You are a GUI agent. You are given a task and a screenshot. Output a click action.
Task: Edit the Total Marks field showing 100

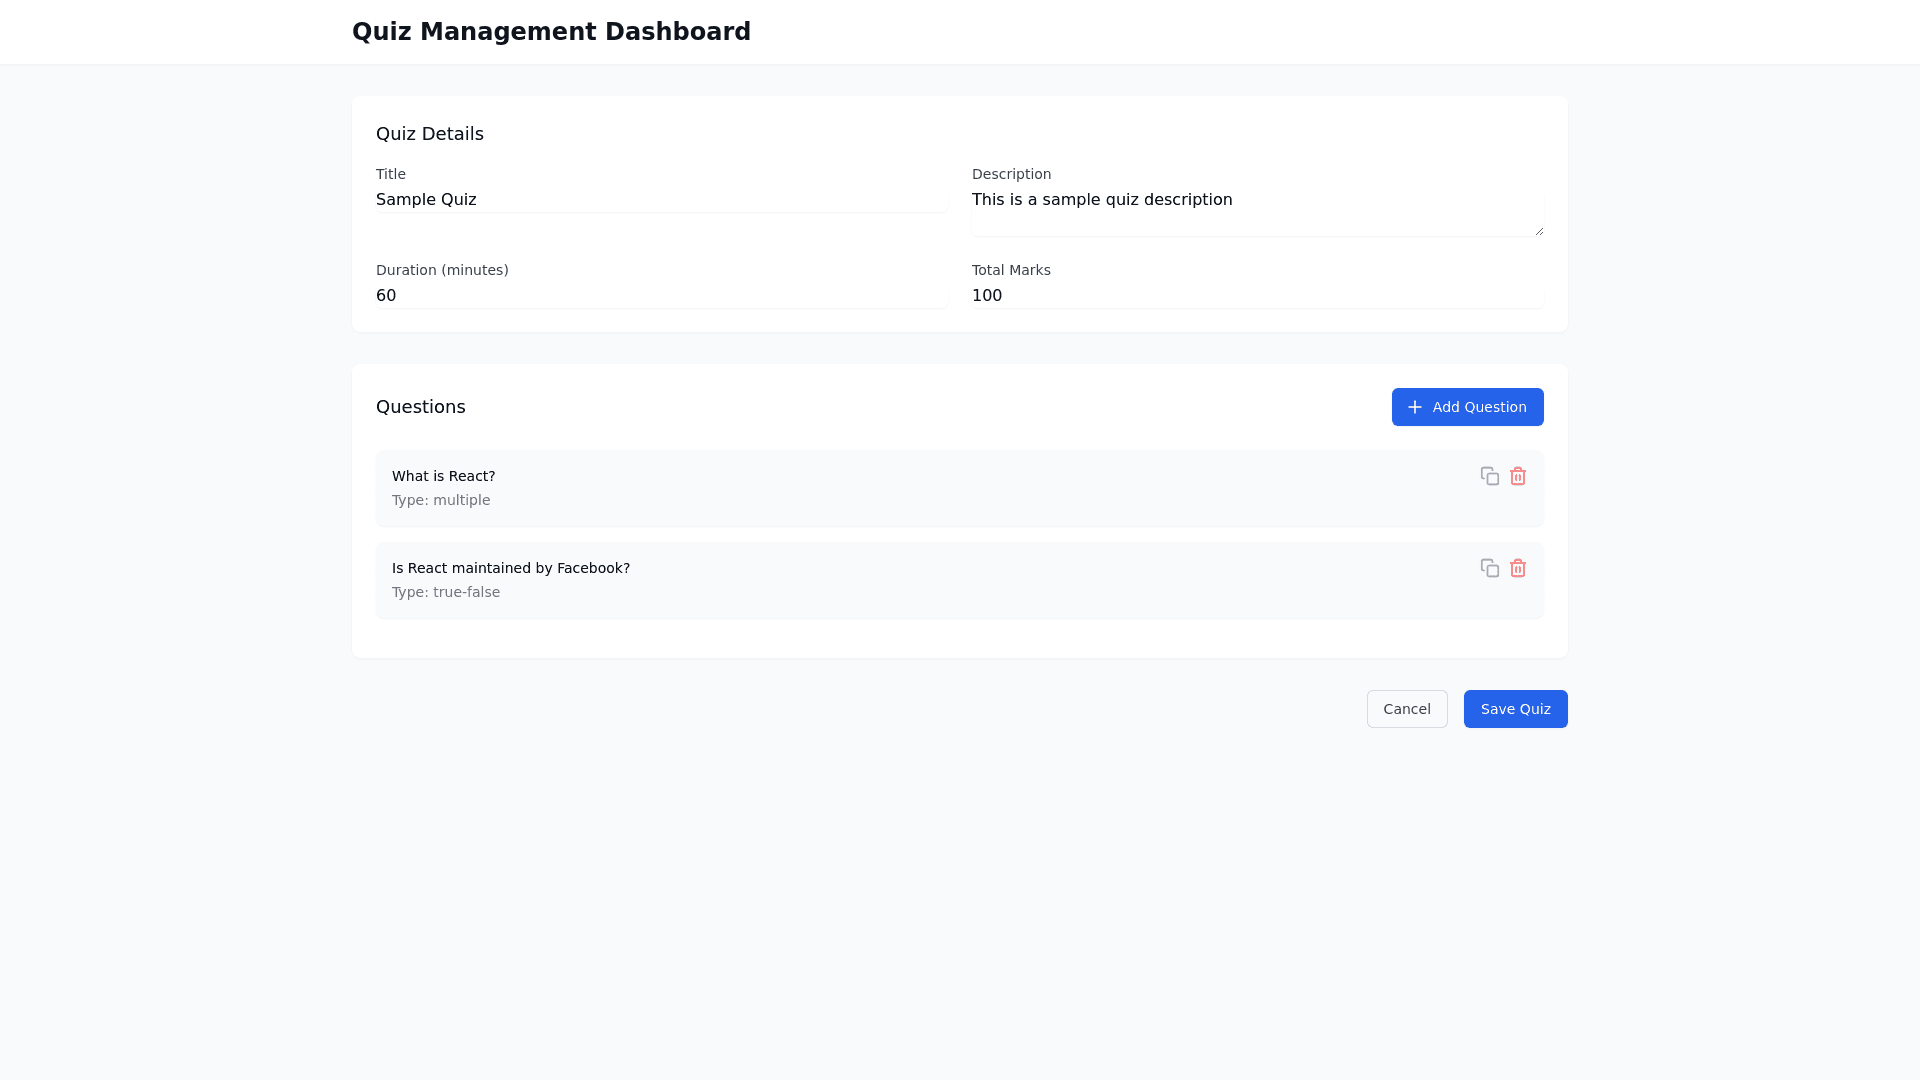coord(1256,296)
